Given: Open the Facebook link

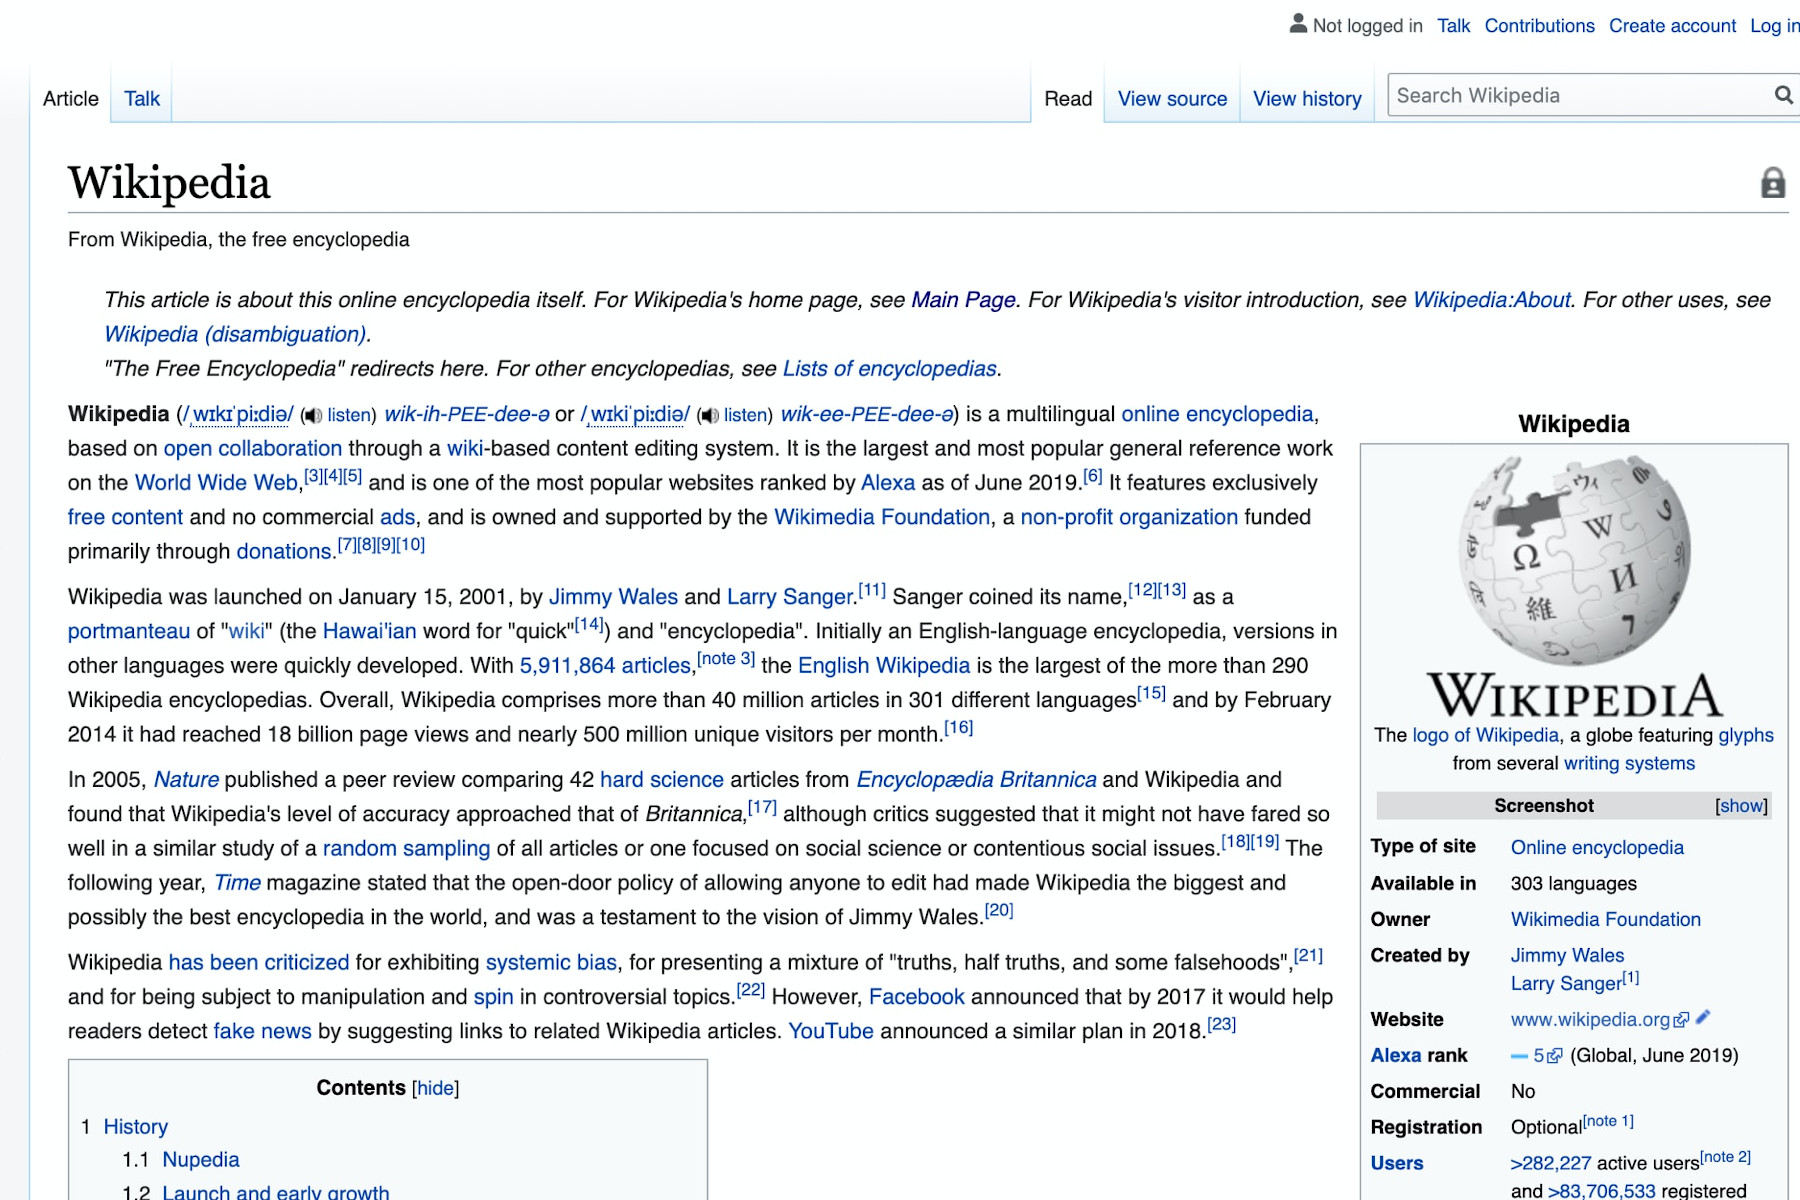Looking at the screenshot, I should 917,997.
